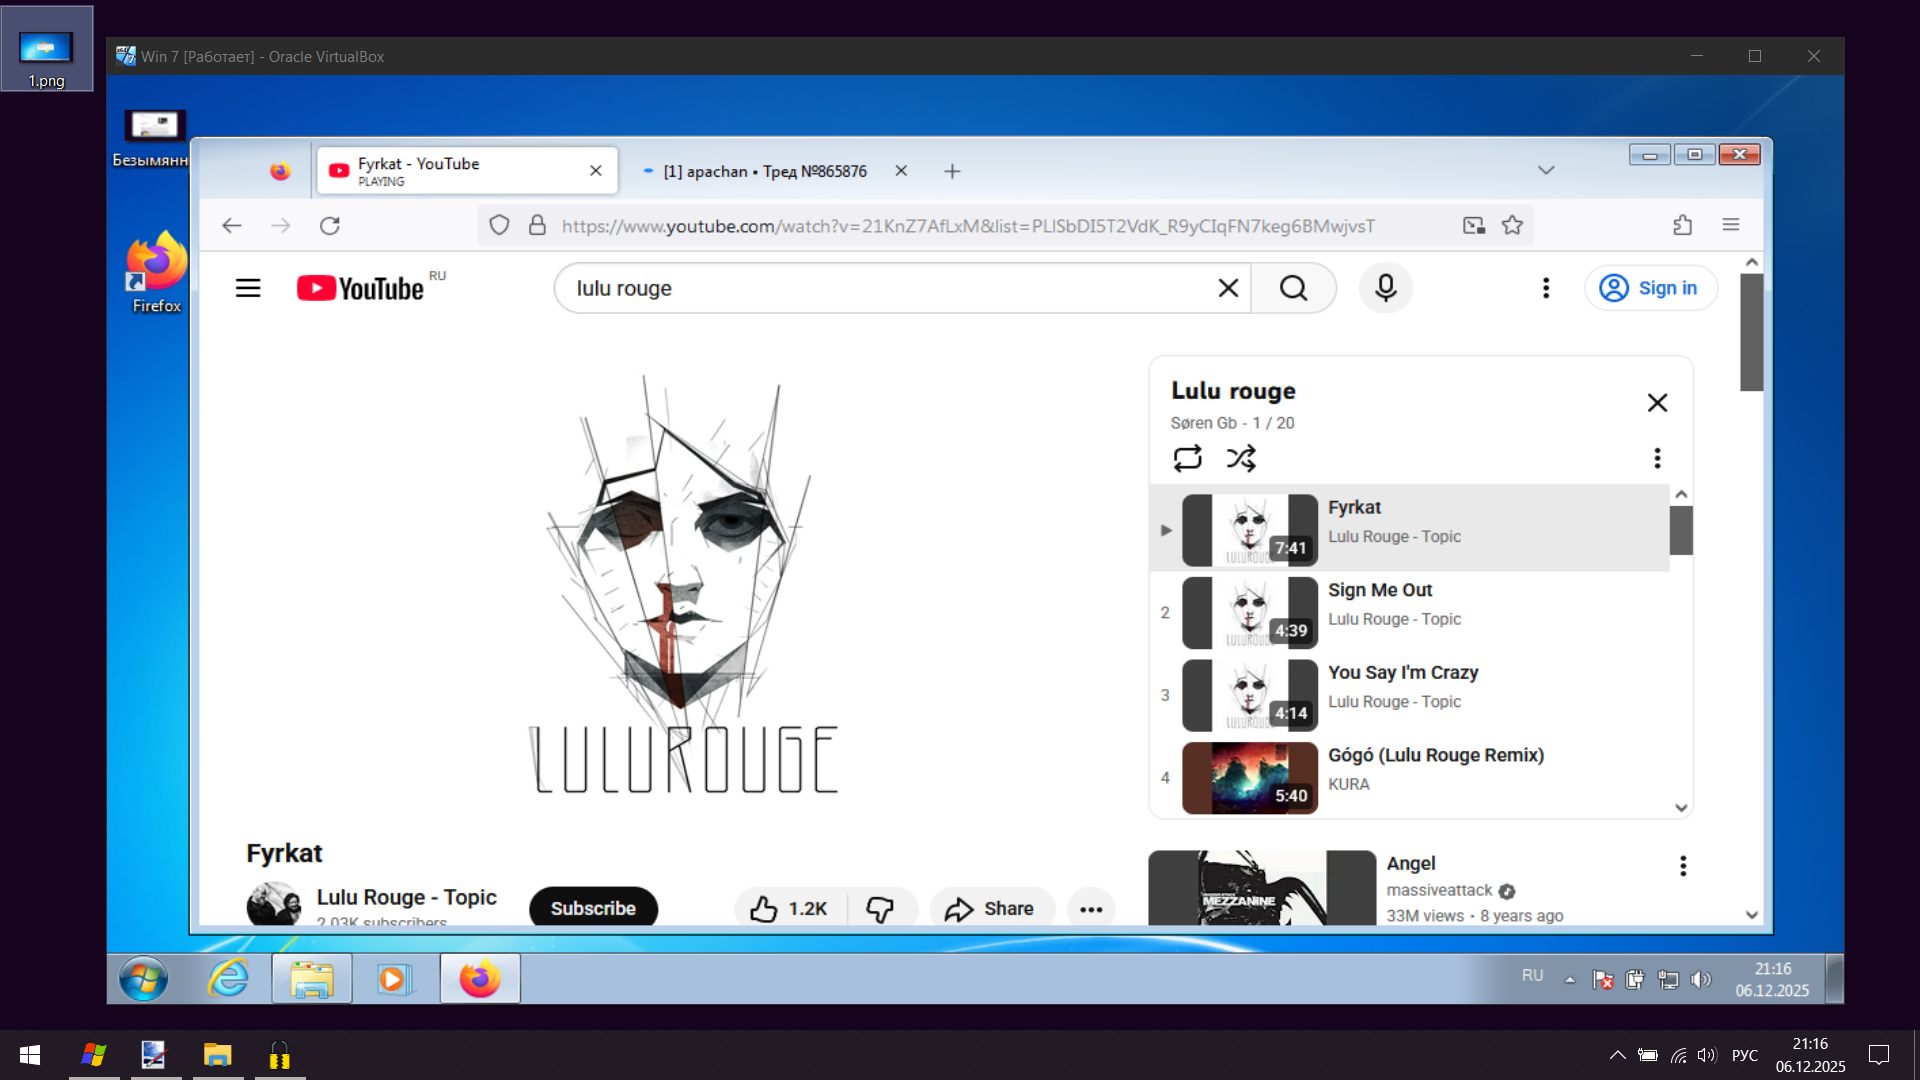Expand the list all tabs chevron
This screenshot has height=1080, width=1920.
click(x=1546, y=170)
